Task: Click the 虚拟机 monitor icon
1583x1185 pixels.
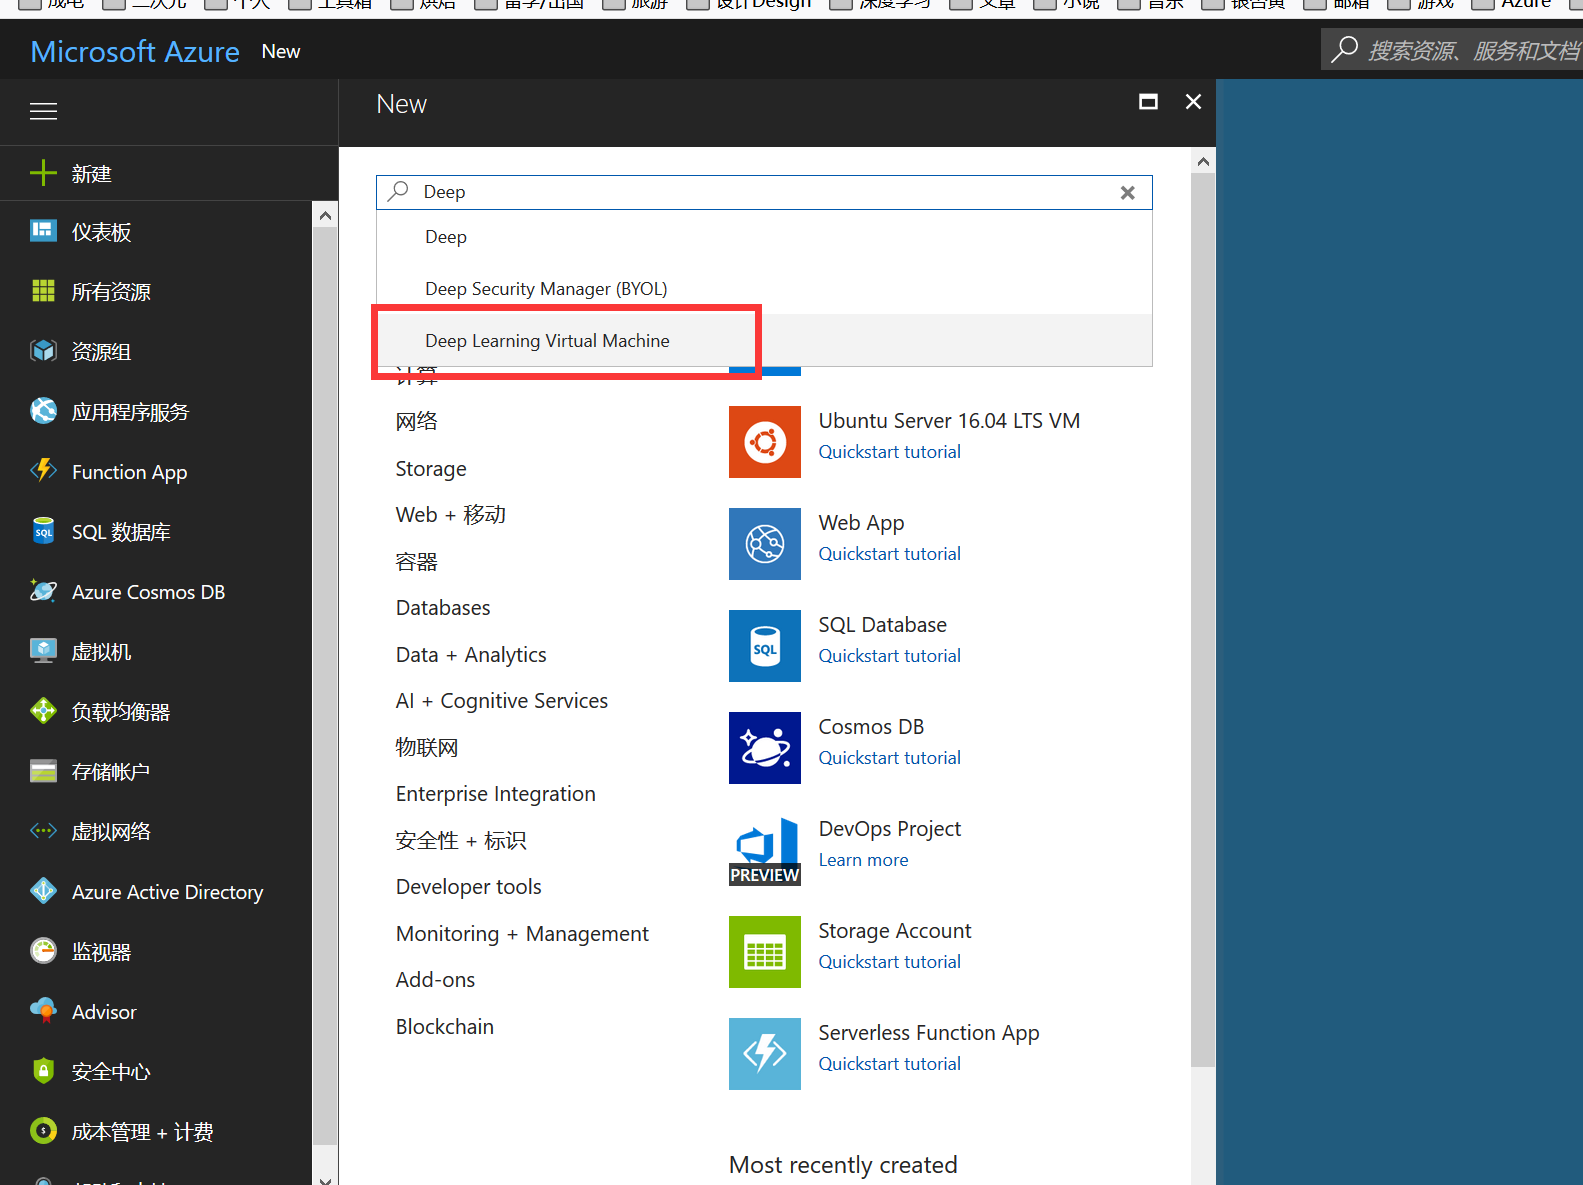Action: [x=43, y=651]
